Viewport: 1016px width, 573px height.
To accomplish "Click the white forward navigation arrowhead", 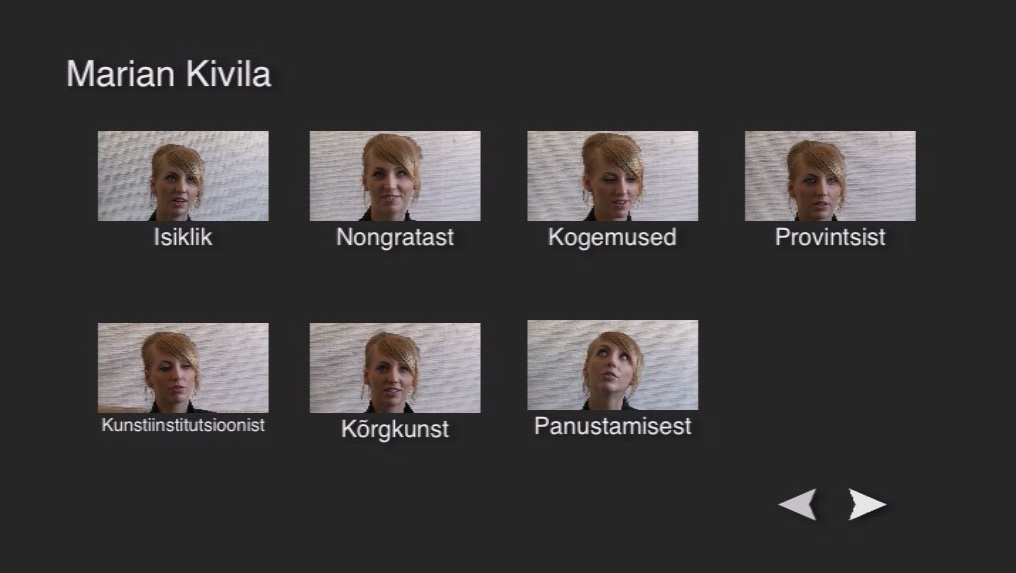I will [867, 504].
